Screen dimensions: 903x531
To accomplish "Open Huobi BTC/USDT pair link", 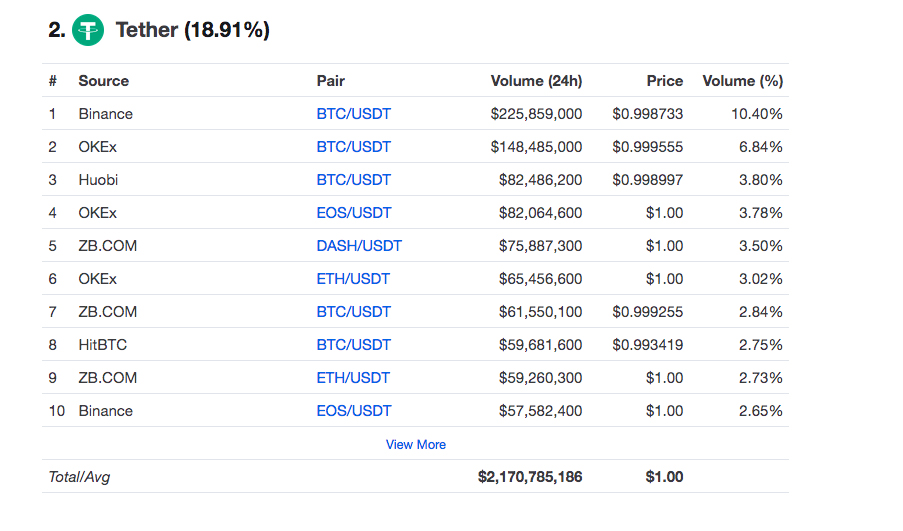I will click(x=354, y=180).
